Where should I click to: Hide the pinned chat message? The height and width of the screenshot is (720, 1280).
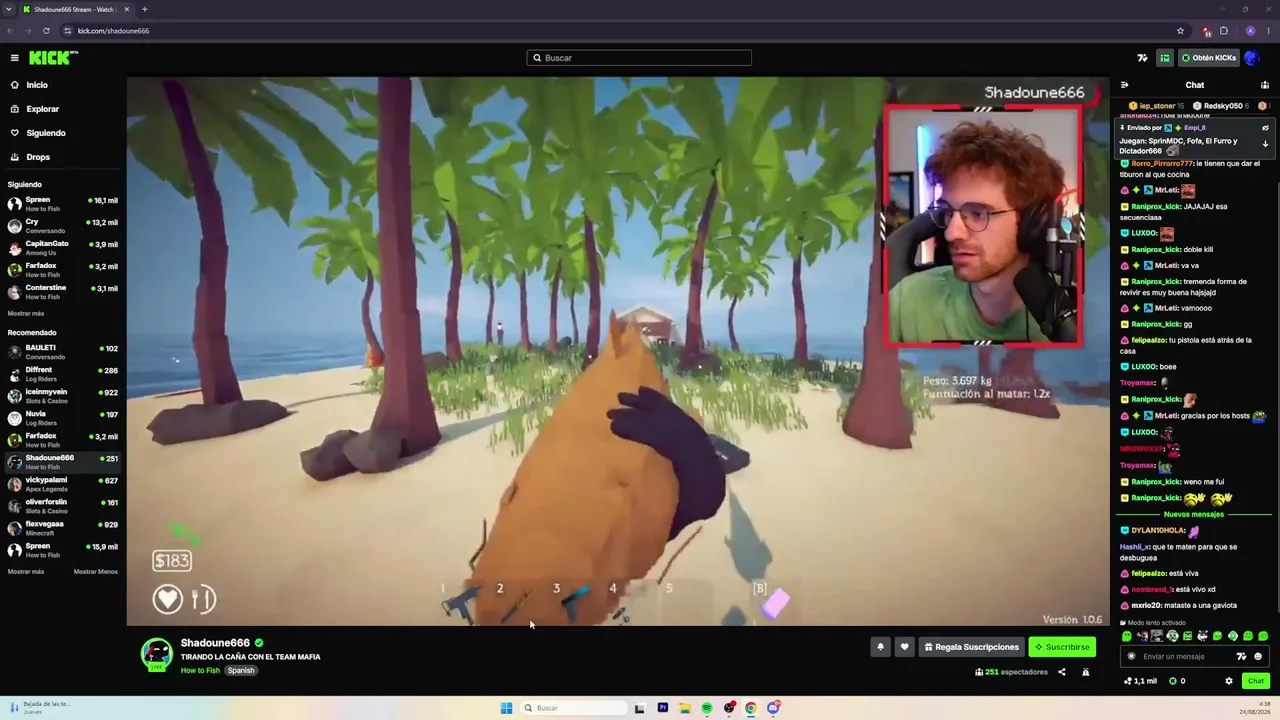[x=1265, y=128]
